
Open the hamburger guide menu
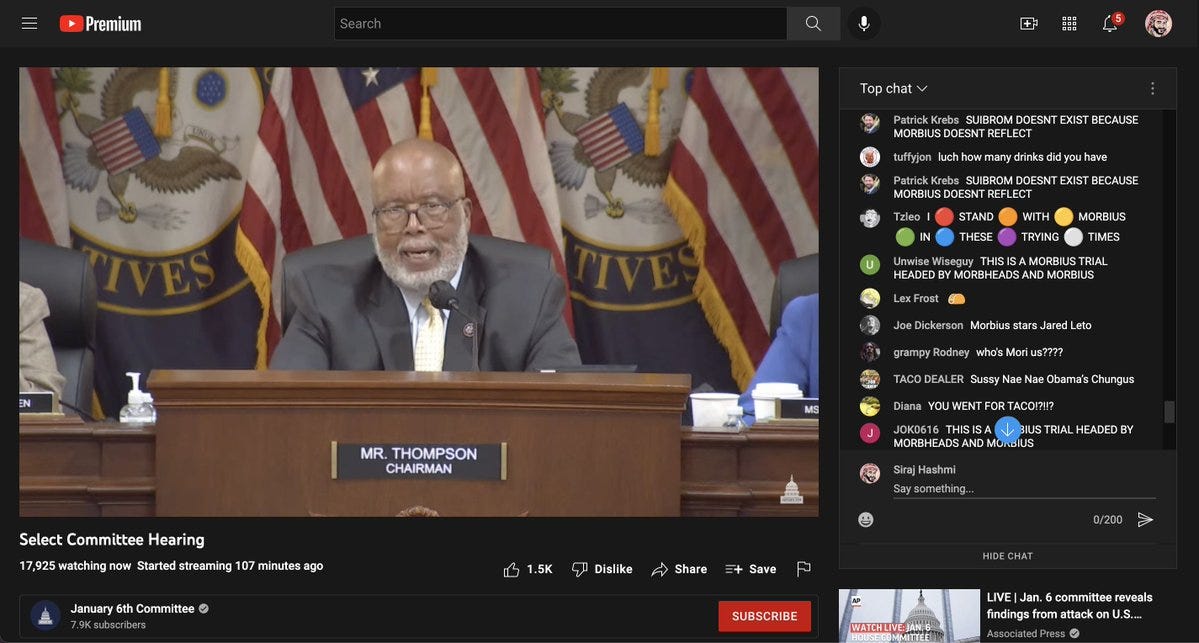(x=29, y=24)
